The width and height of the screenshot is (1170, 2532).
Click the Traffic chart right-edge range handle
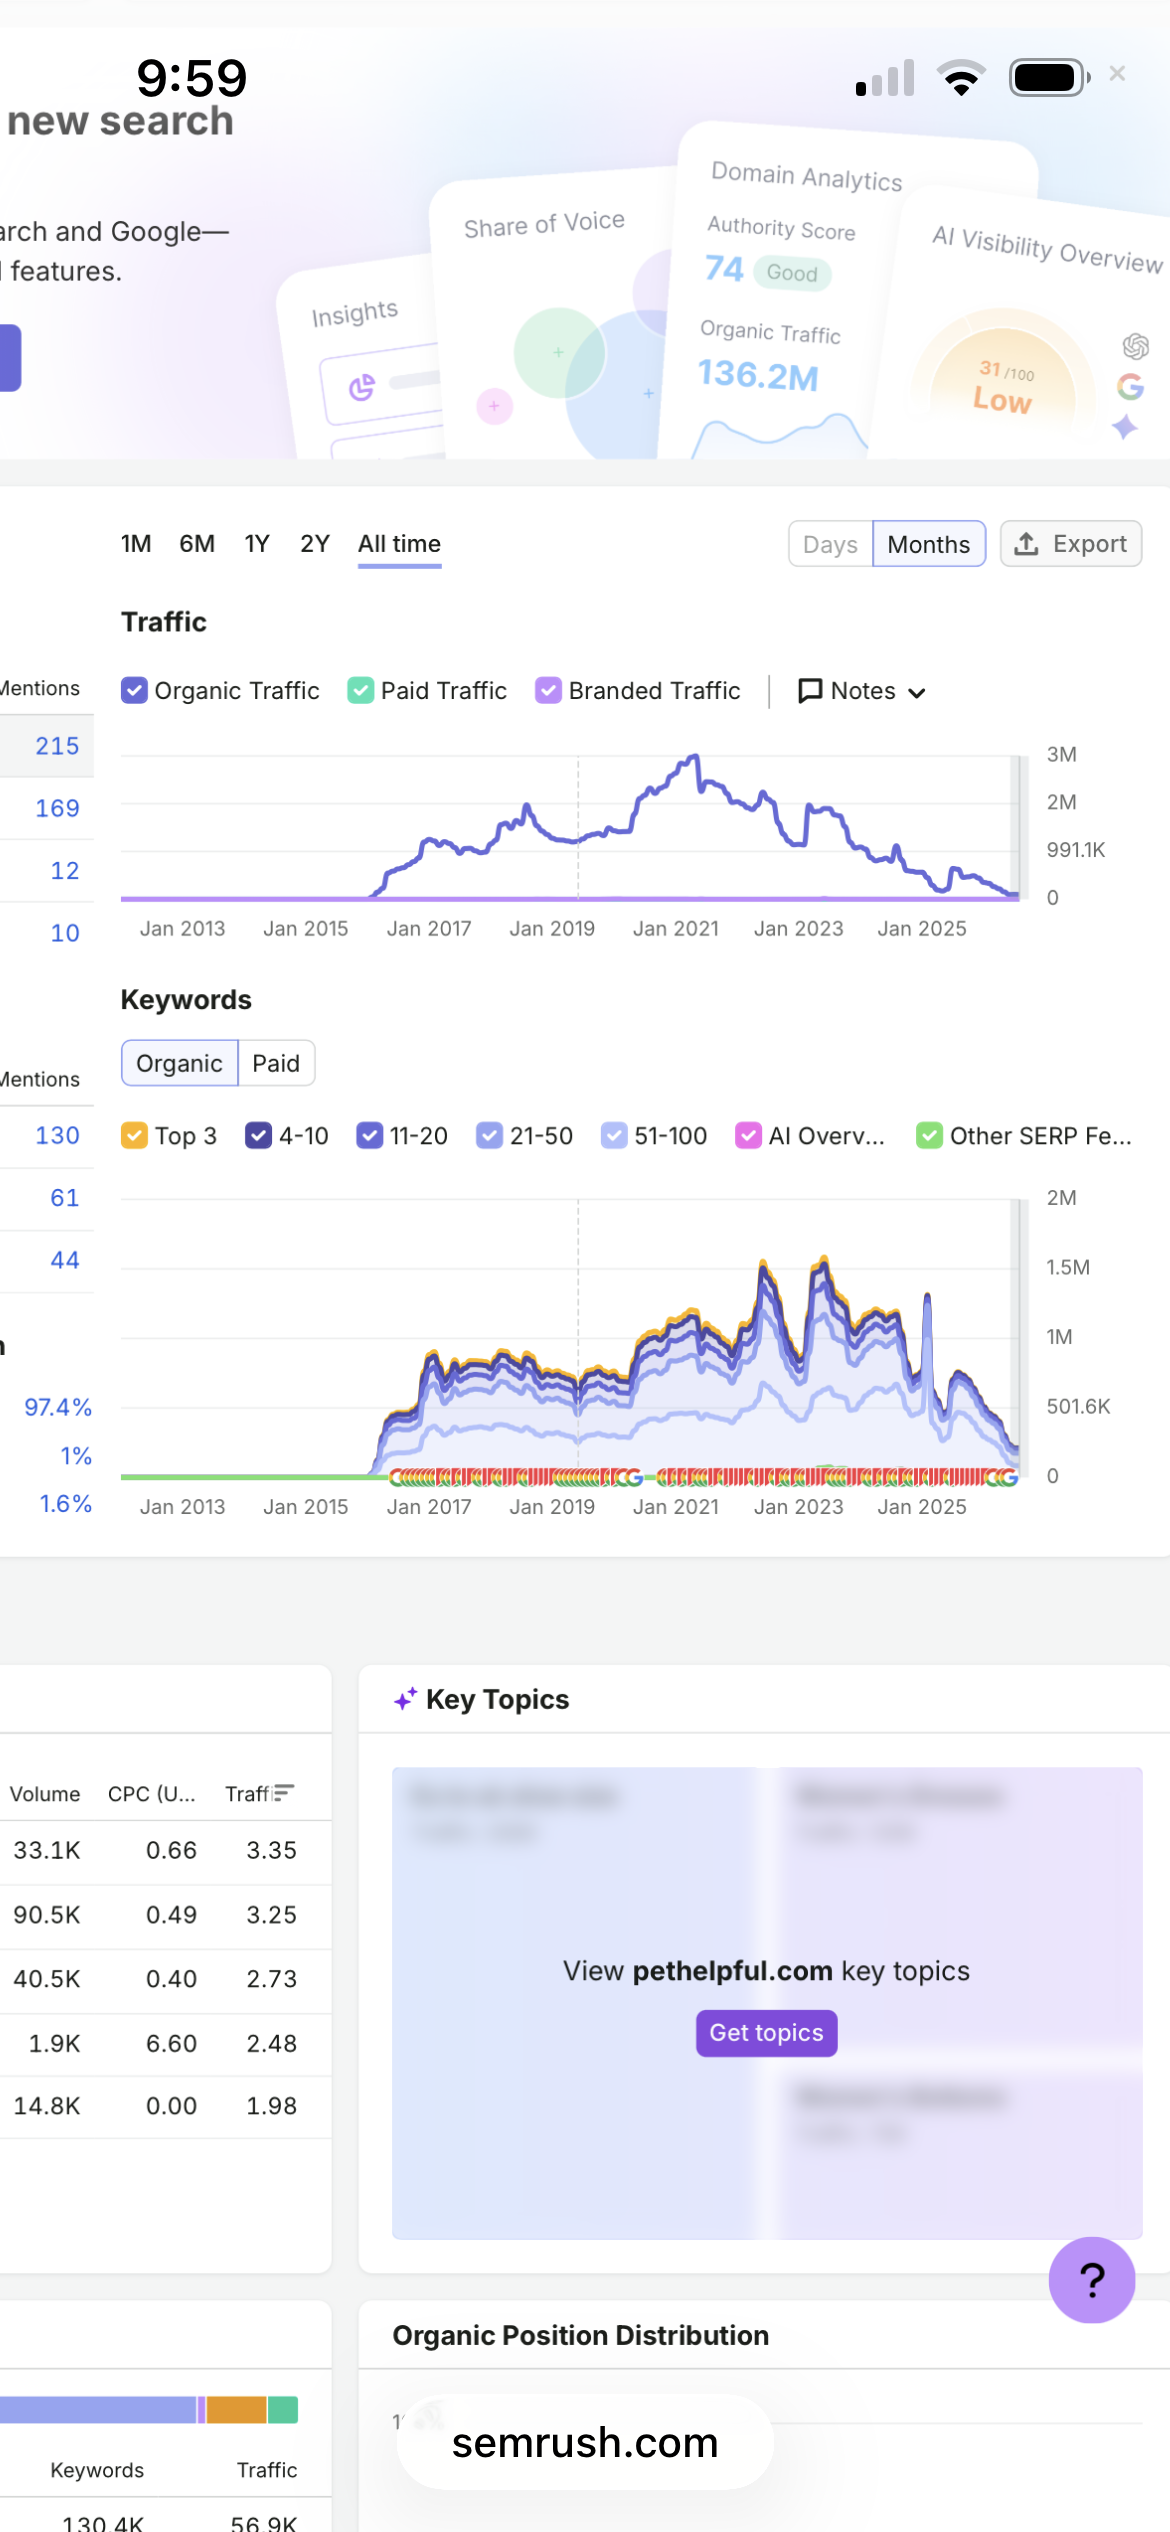pyautogui.click(x=1021, y=827)
